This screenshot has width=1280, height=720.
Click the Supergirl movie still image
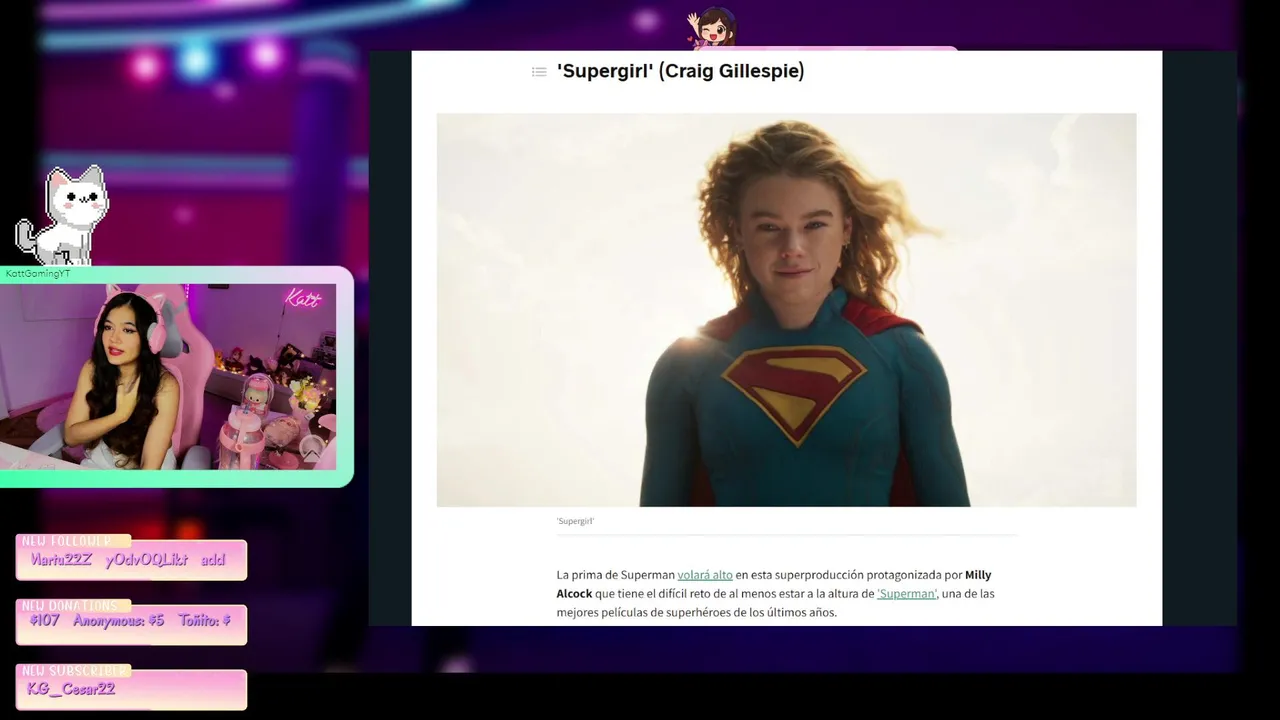[x=786, y=310]
